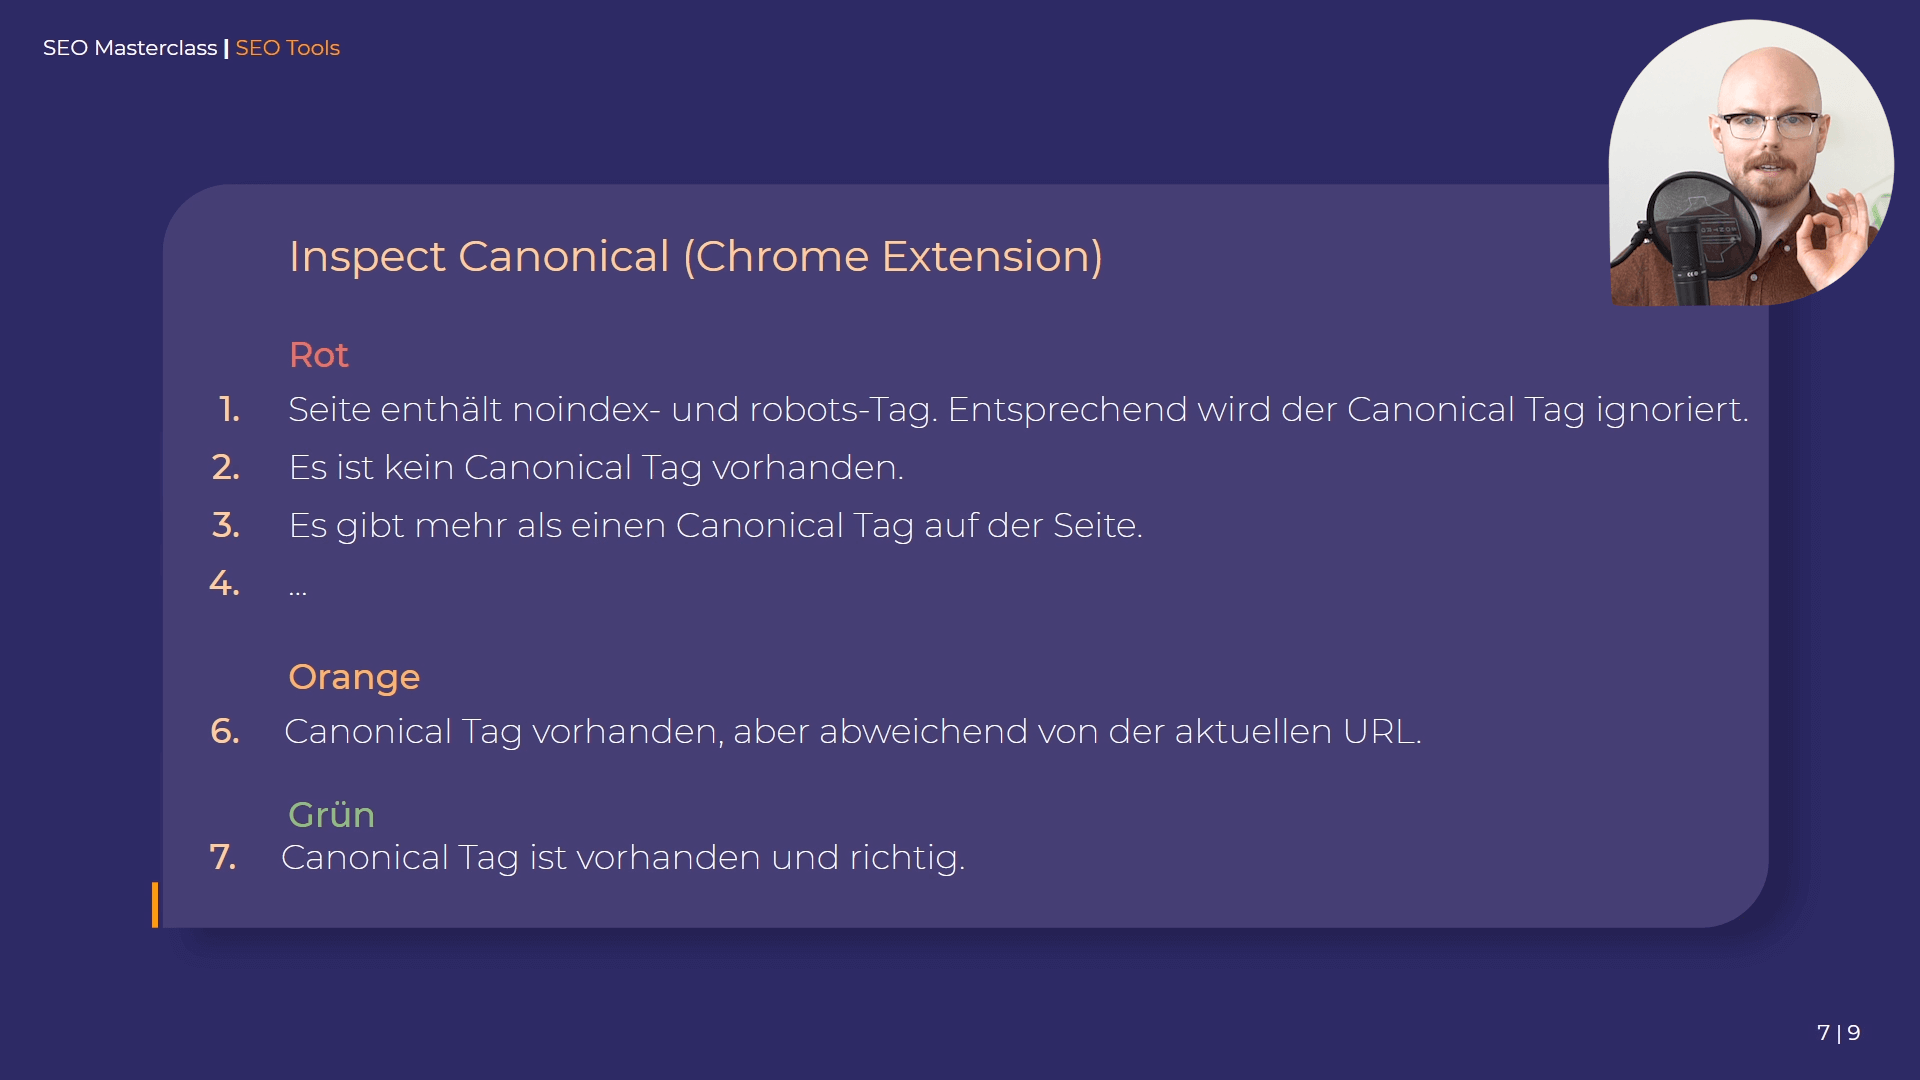Click the slide counter "7 | 9"
The image size is (1920, 1080).
1838,1033
